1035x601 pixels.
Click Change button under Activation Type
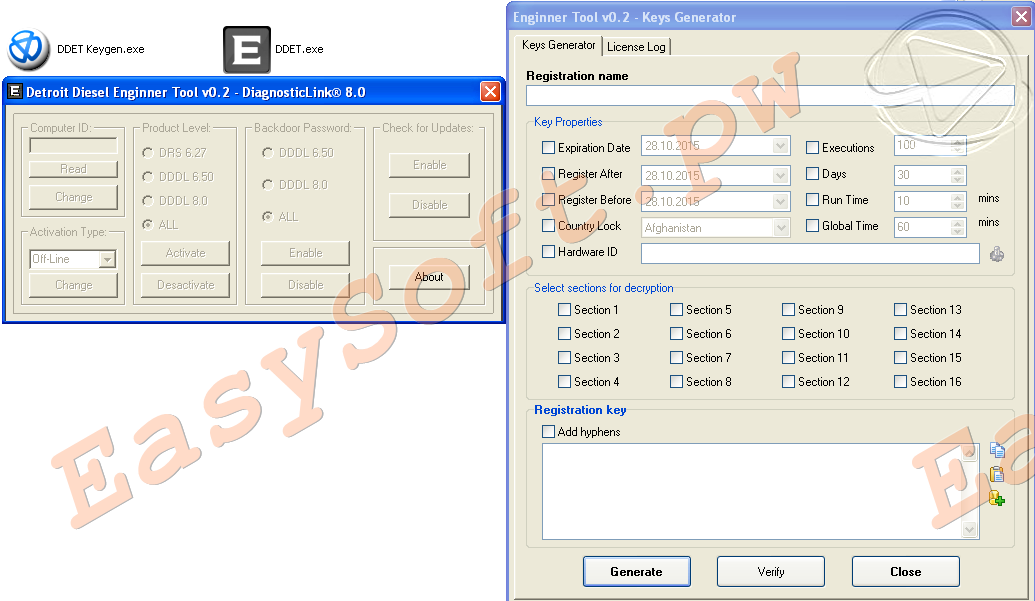(73, 285)
